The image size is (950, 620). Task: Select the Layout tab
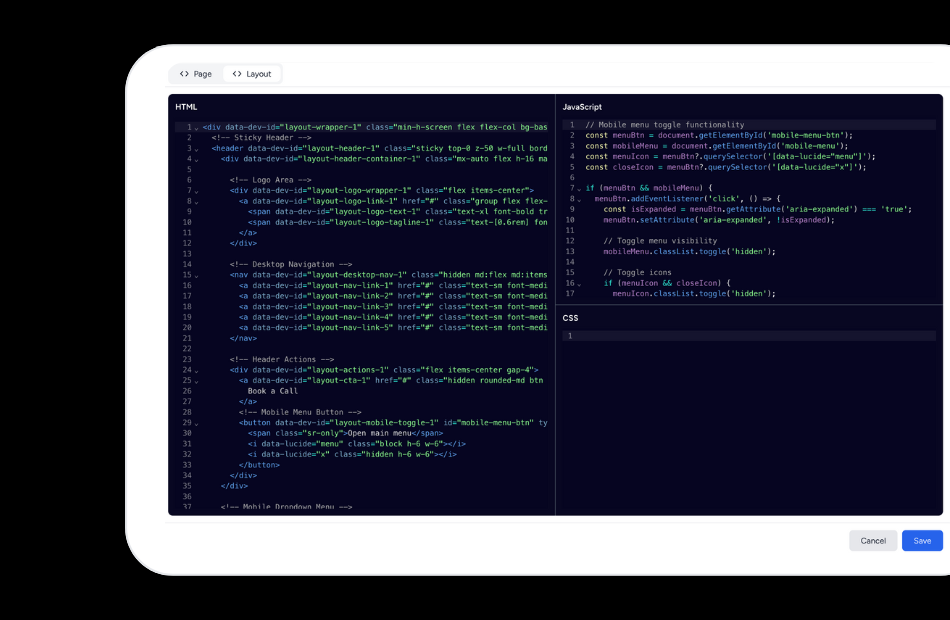coord(253,73)
